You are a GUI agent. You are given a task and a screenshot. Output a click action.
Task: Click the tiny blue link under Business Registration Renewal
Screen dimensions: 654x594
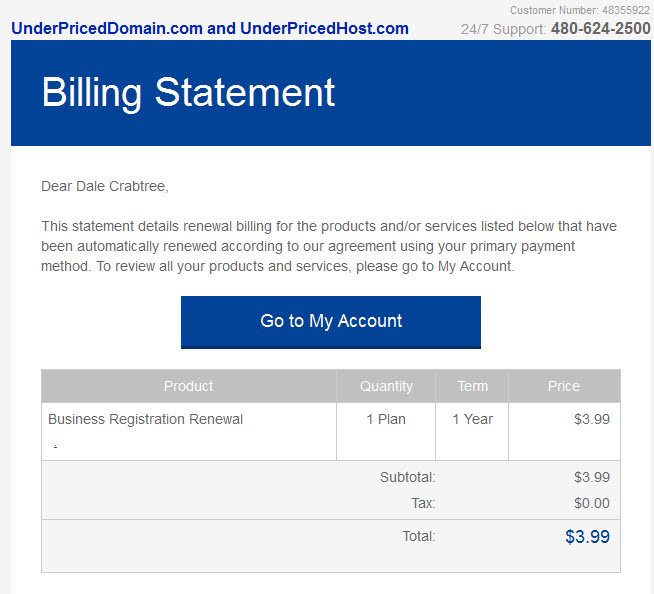tap(55, 446)
